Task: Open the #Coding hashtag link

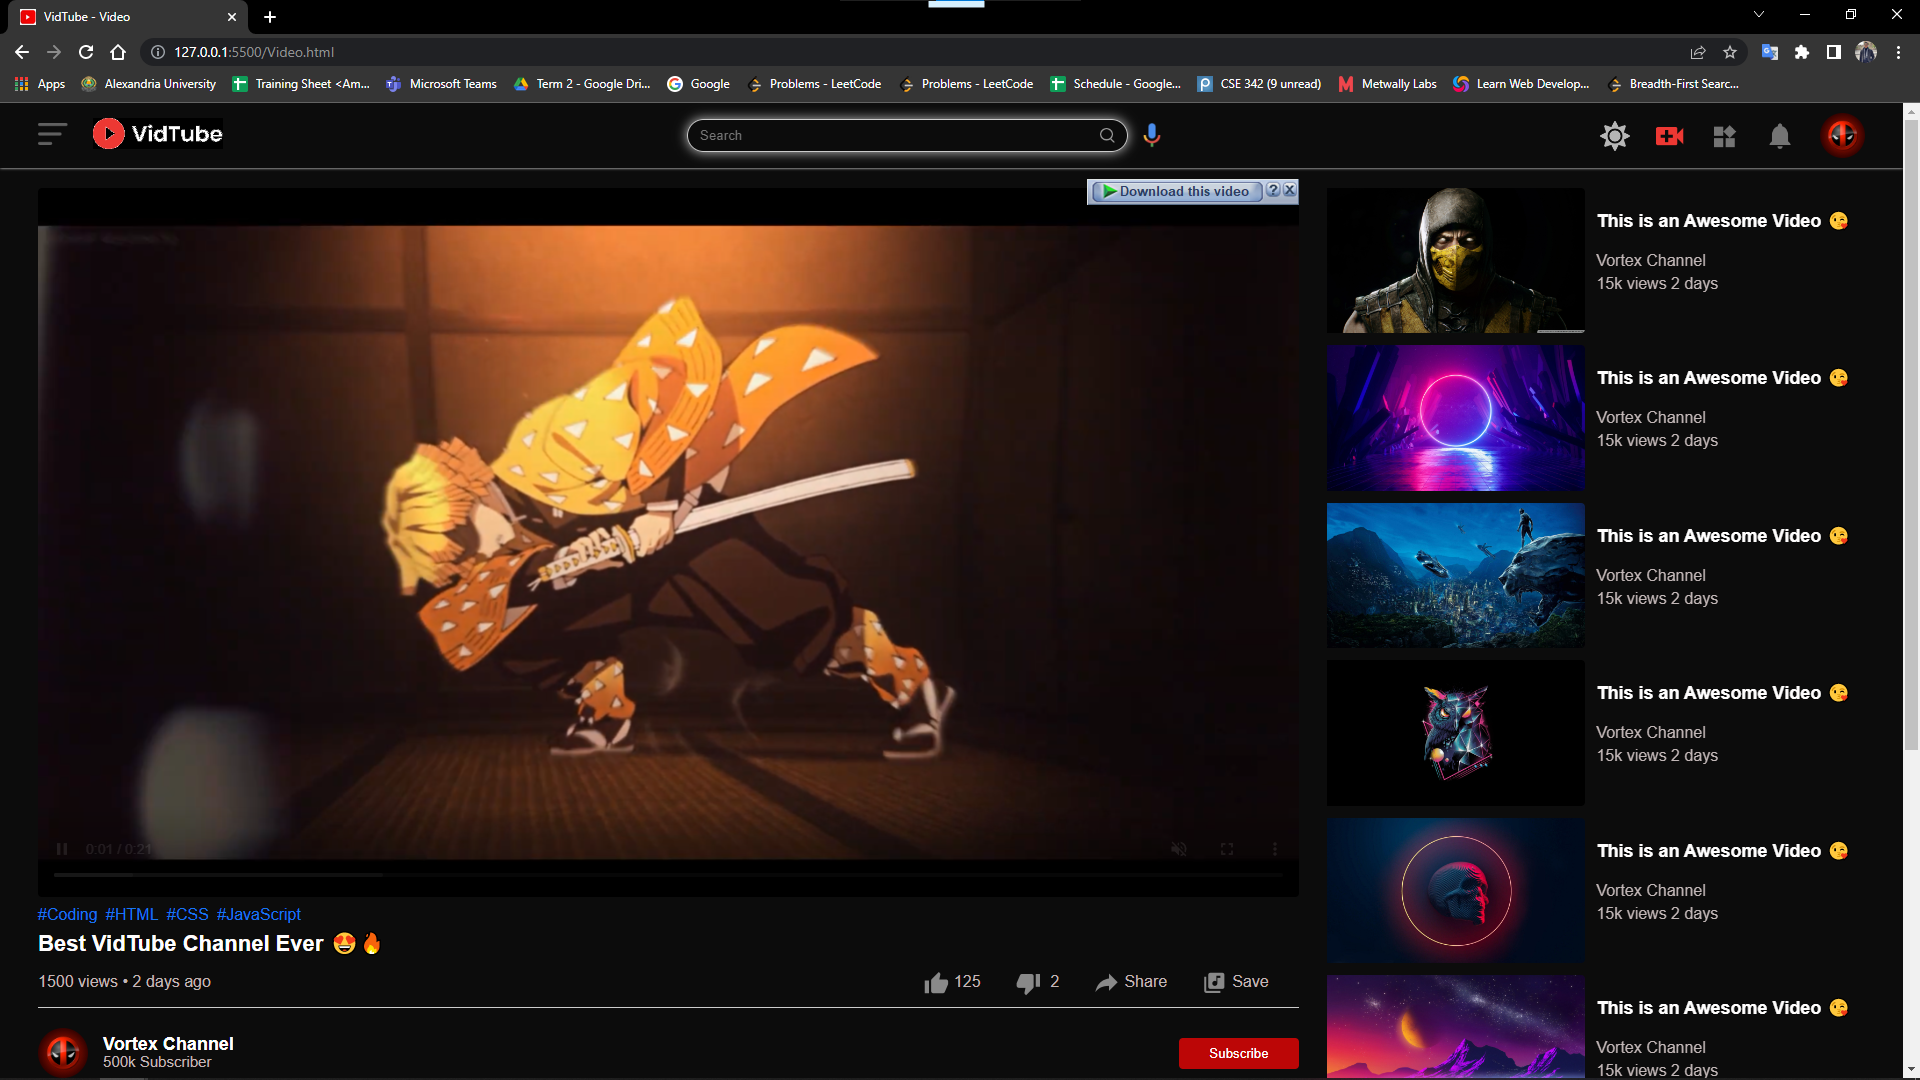Action: pyautogui.click(x=67, y=914)
